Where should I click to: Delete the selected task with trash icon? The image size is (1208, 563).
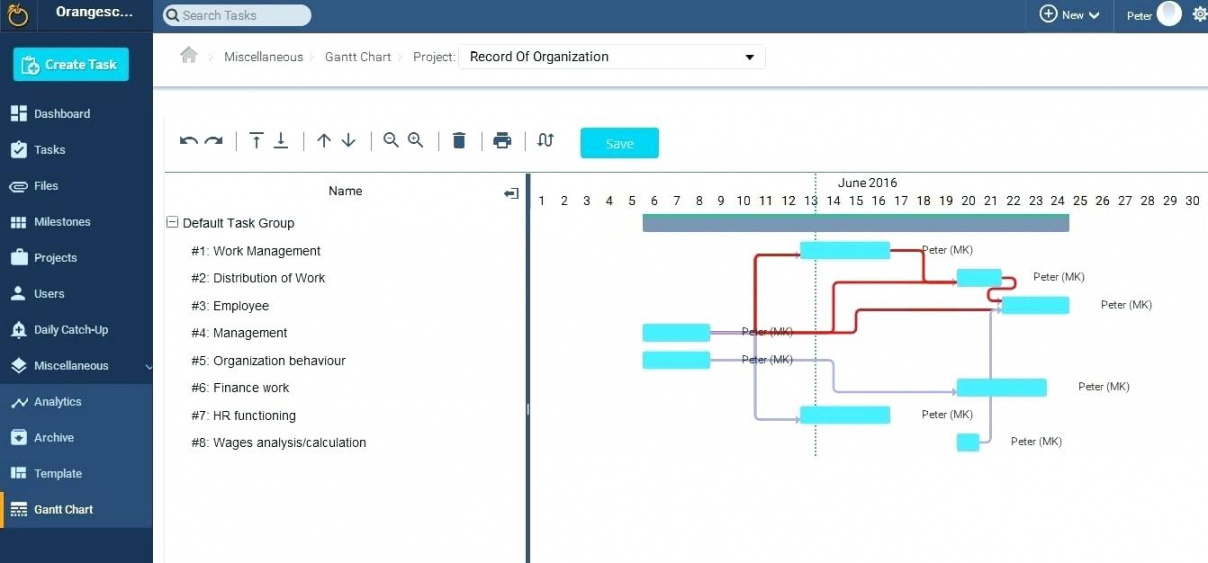tap(459, 141)
